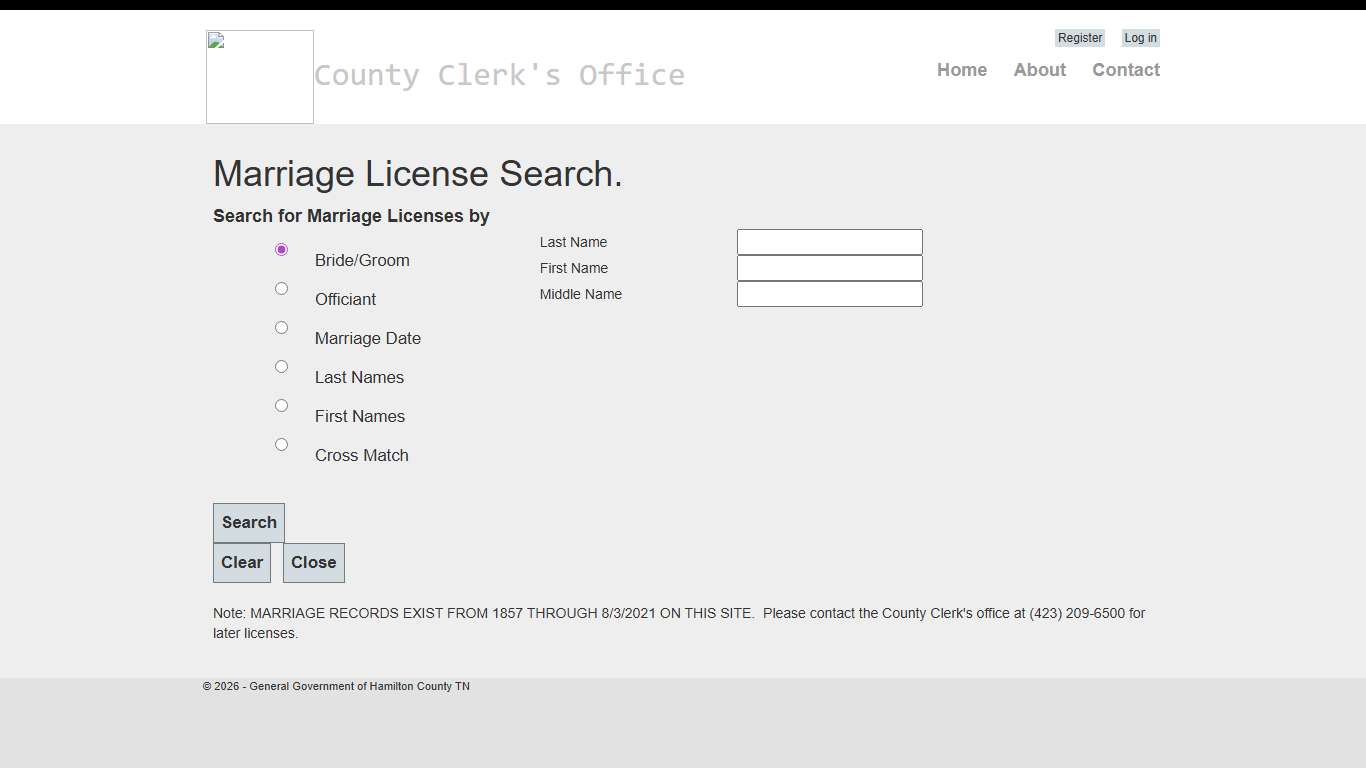Viewport: 1366px width, 768px height.
Task: Open the Contact page
Action: point(1126,70)
